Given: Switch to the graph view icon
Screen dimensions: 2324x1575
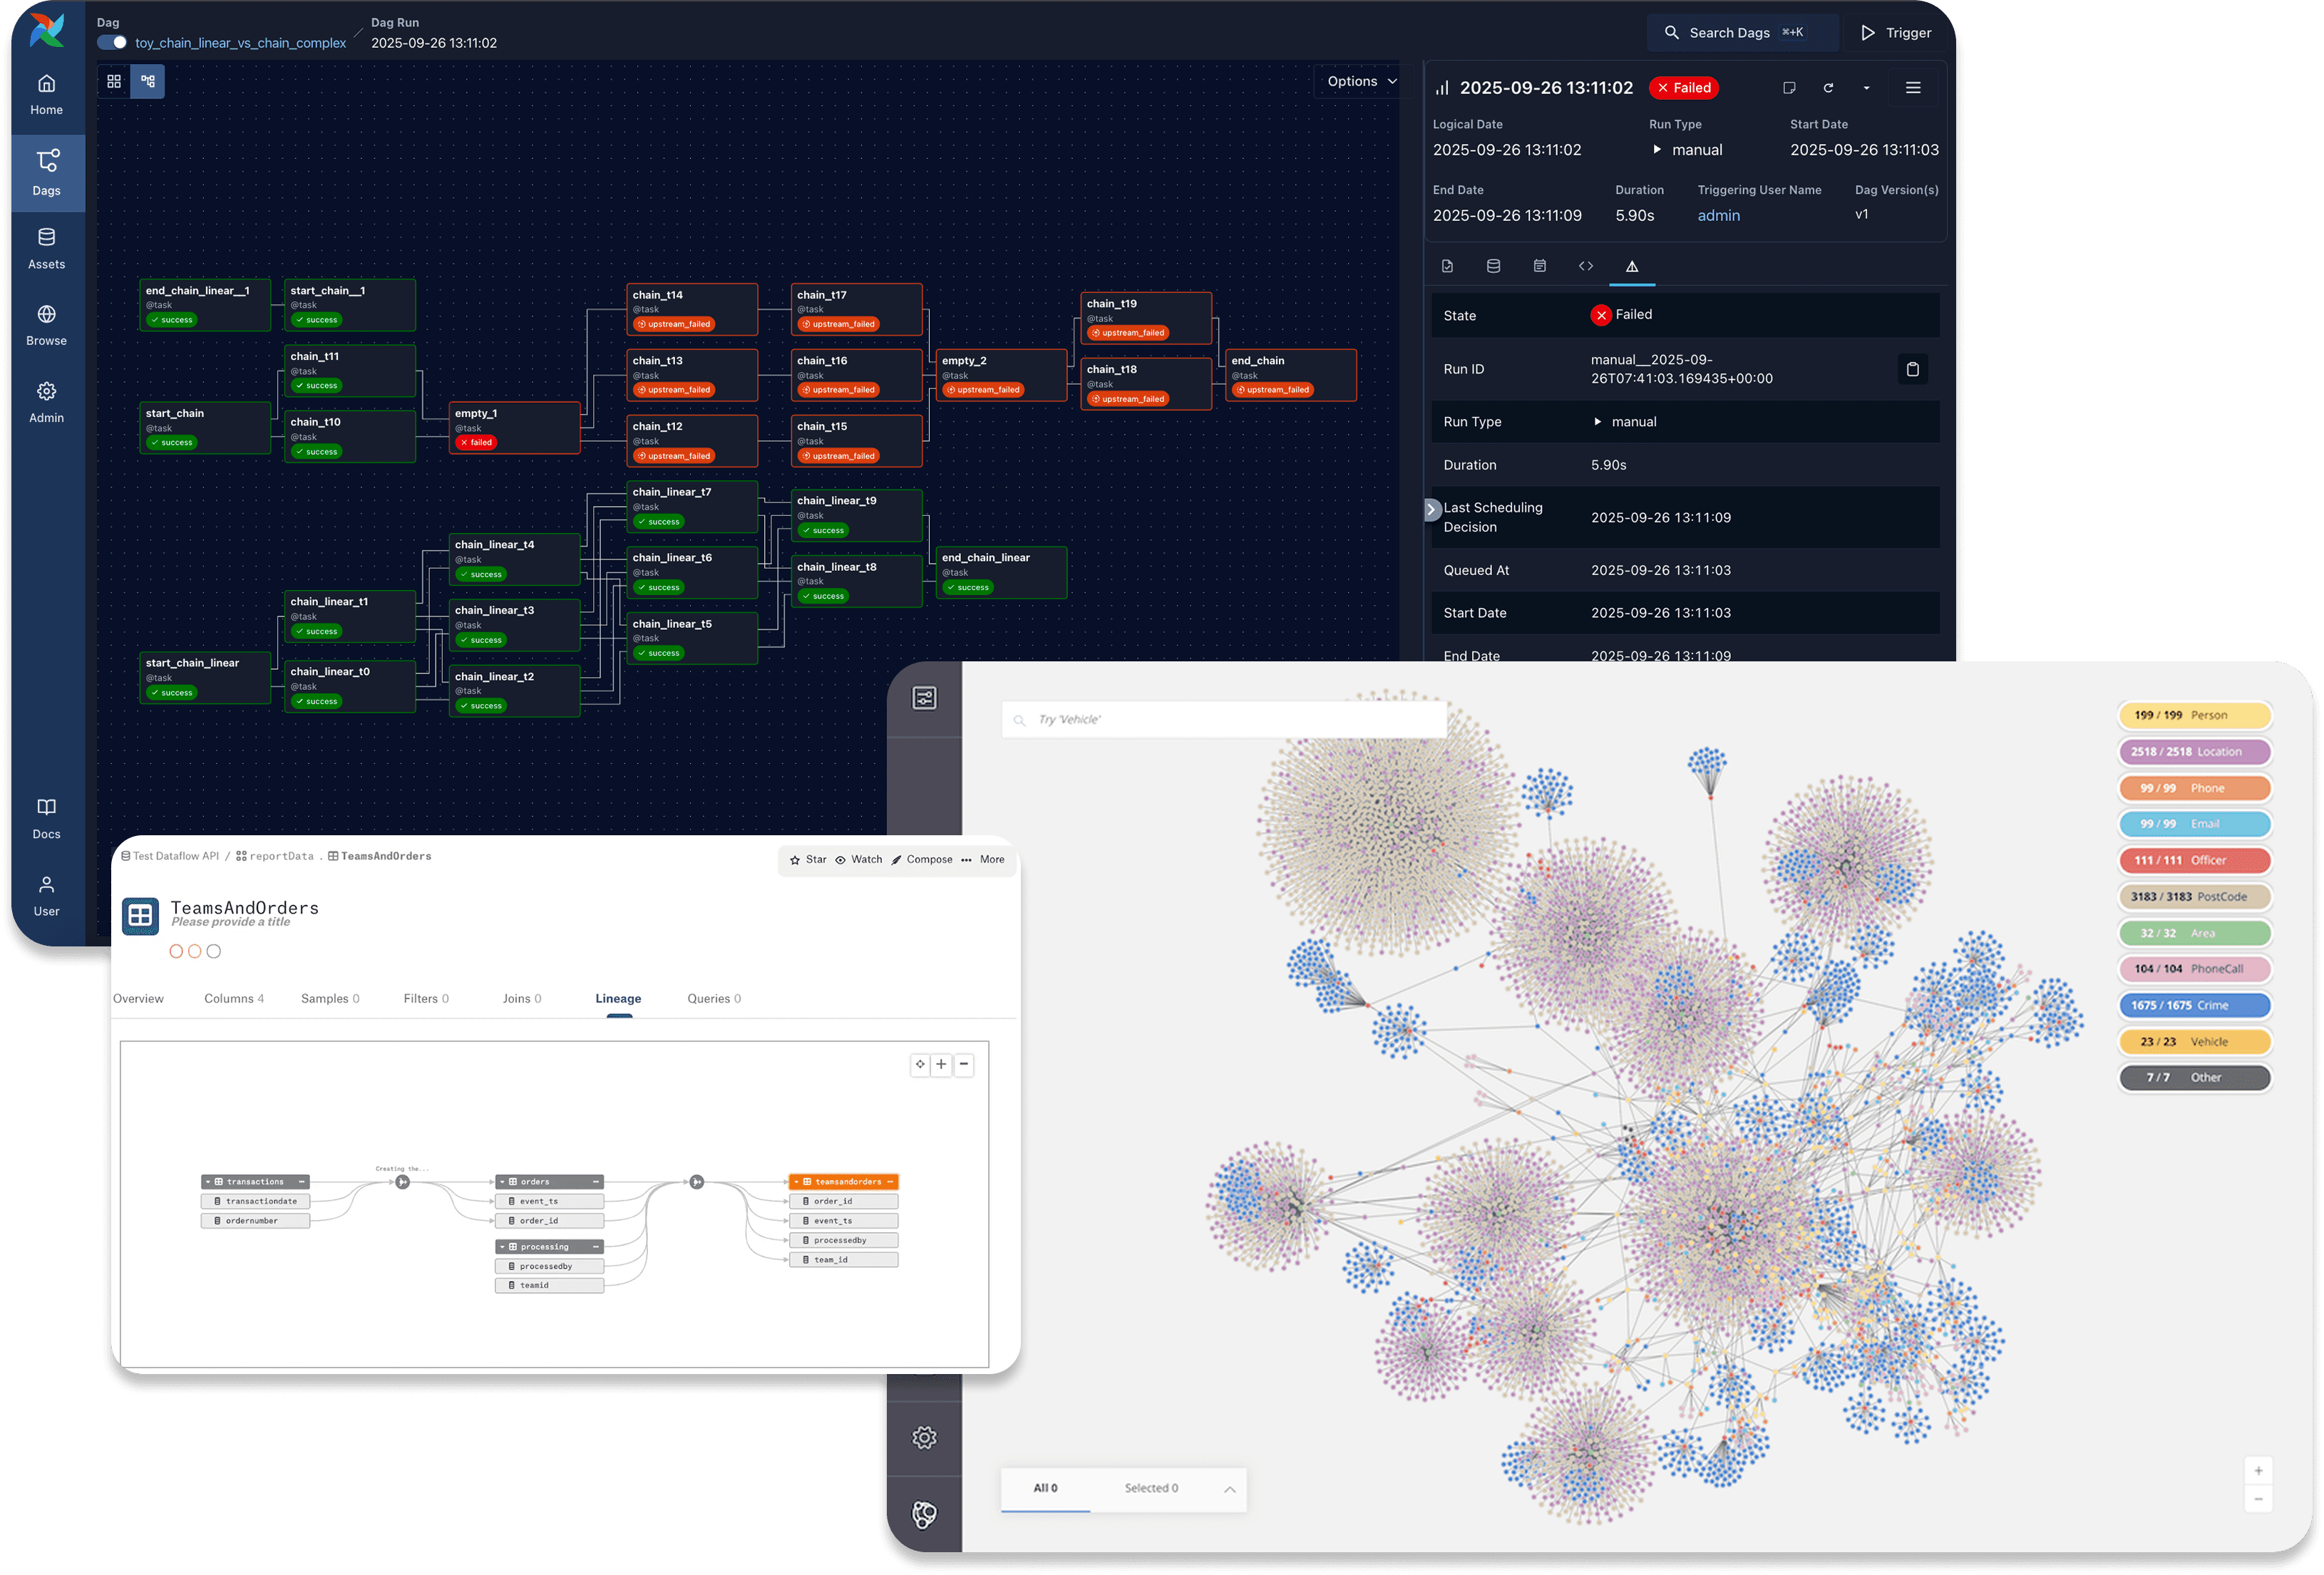Looking at the screenshot, I should point(148,81).
